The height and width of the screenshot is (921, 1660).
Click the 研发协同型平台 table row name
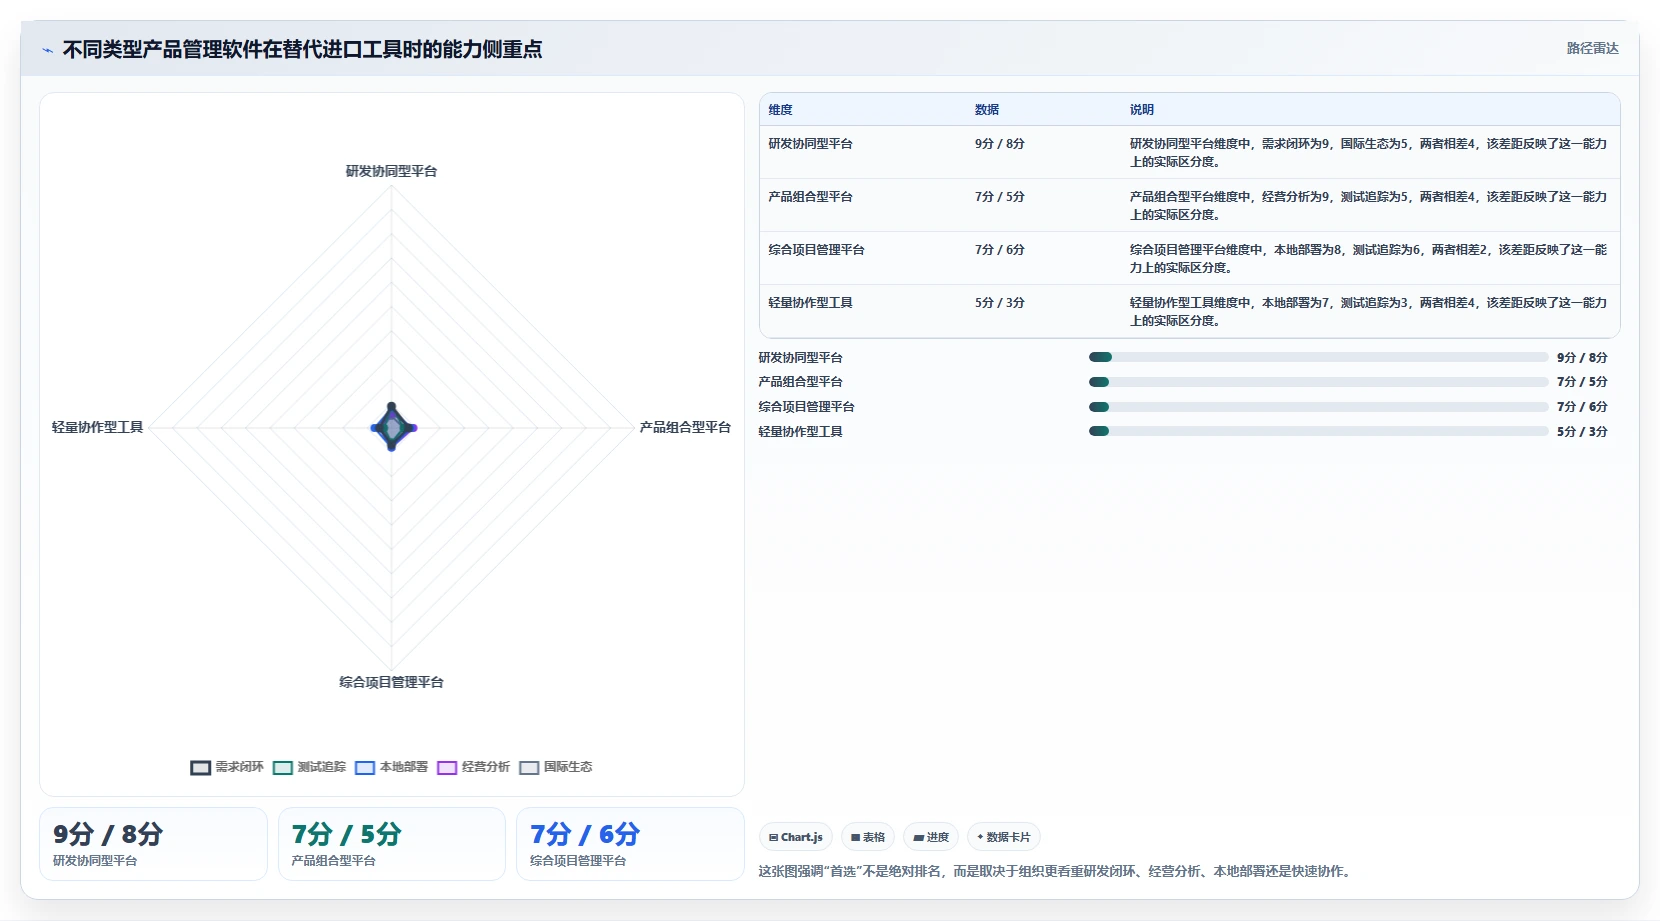point(810,144)
